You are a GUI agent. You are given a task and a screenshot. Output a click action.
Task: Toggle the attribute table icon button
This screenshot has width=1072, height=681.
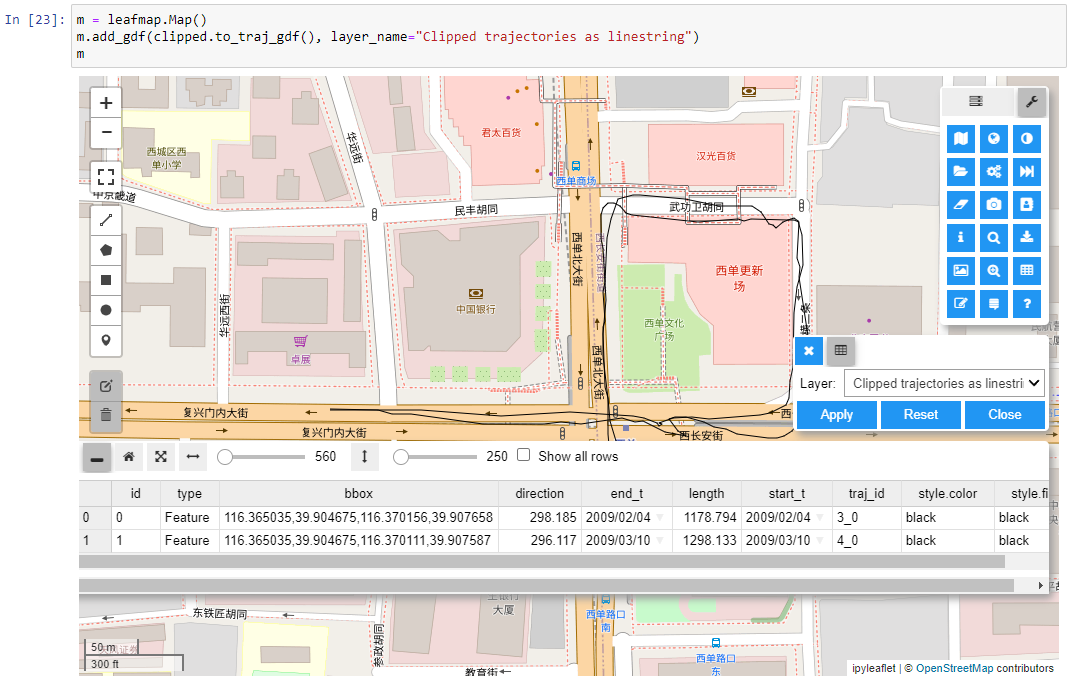(840, 351)
